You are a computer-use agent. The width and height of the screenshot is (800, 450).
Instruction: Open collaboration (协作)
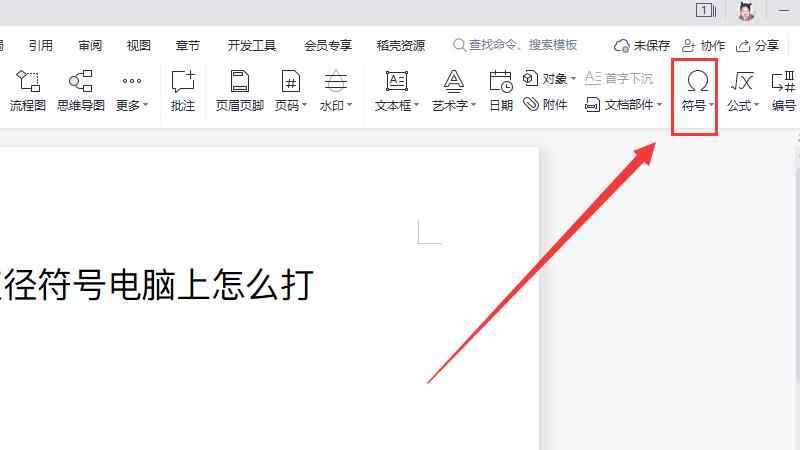pos(703,46)
